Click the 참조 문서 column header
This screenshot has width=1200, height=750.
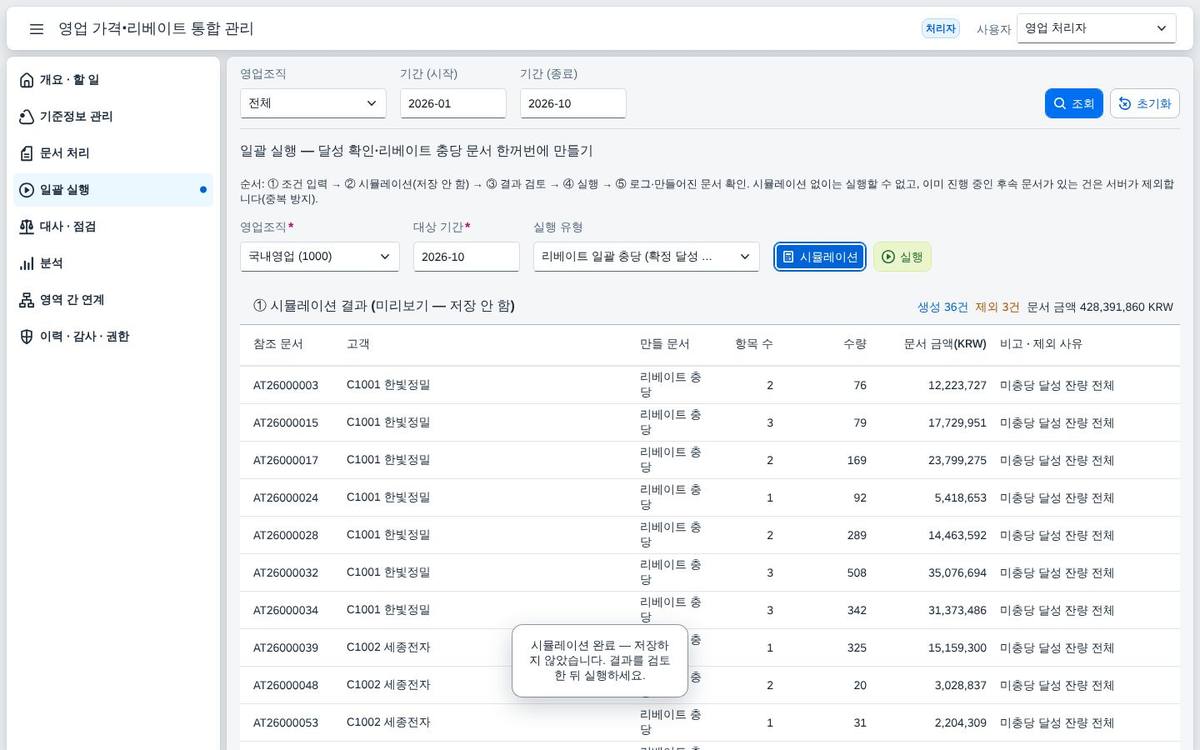[278, 344]
